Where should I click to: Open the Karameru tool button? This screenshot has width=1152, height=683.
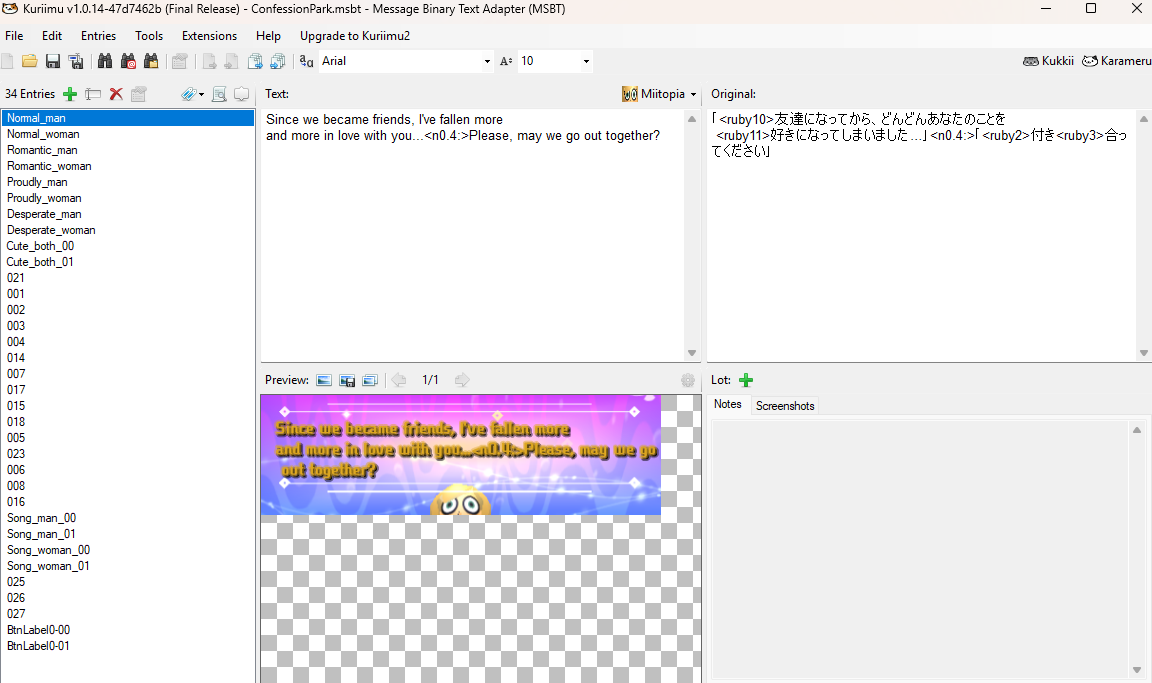coord(1117,61)
